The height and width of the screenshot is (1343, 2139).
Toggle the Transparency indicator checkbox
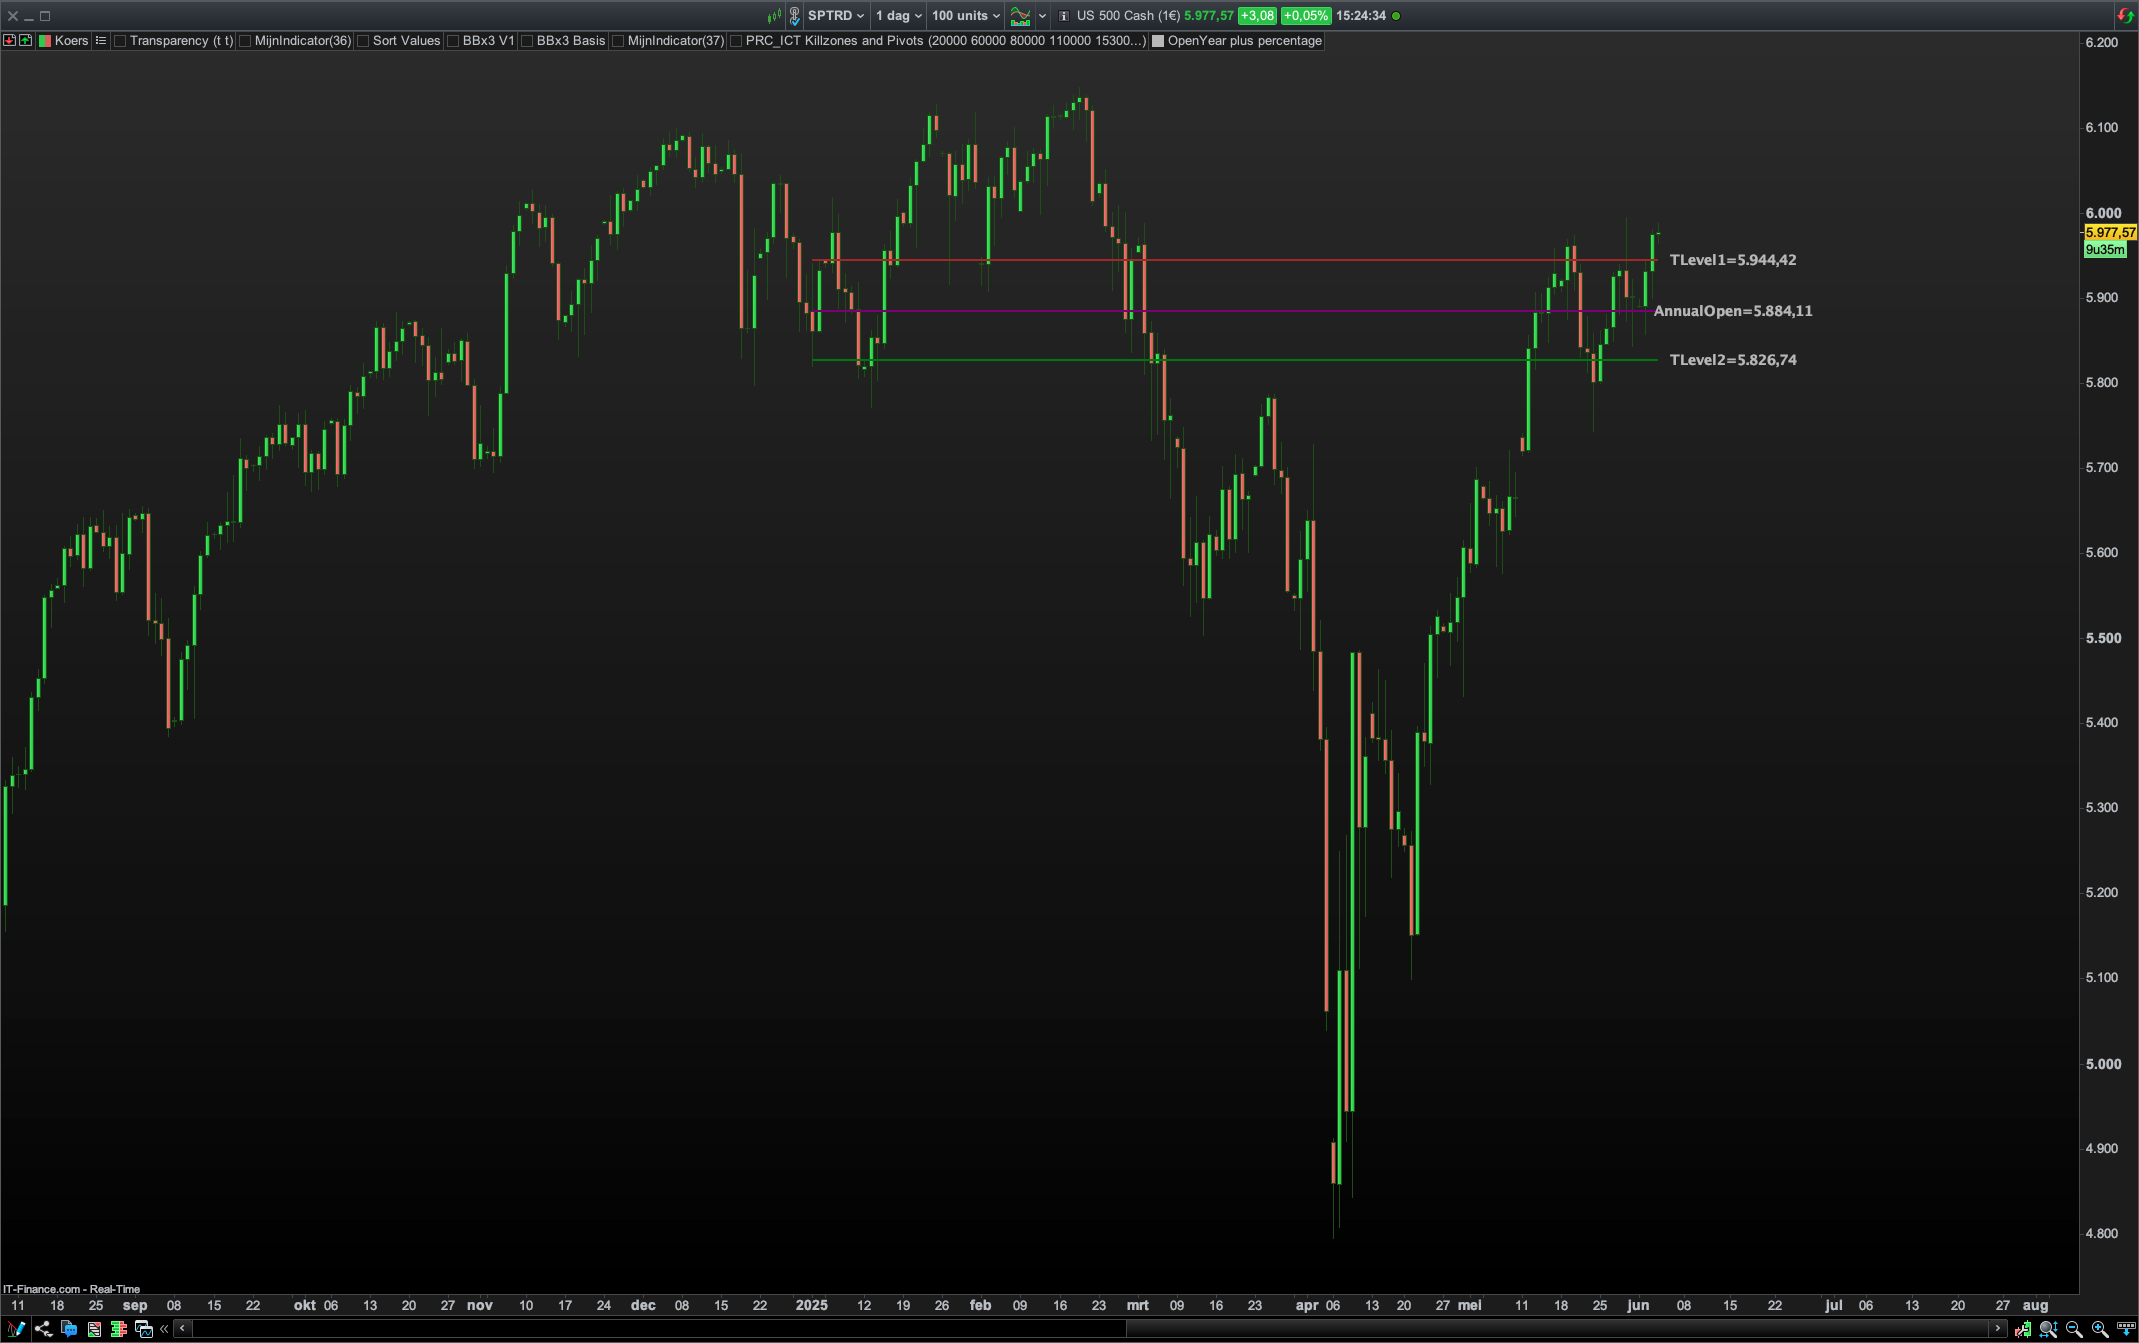pyautogui.click(x=120, y=41)
